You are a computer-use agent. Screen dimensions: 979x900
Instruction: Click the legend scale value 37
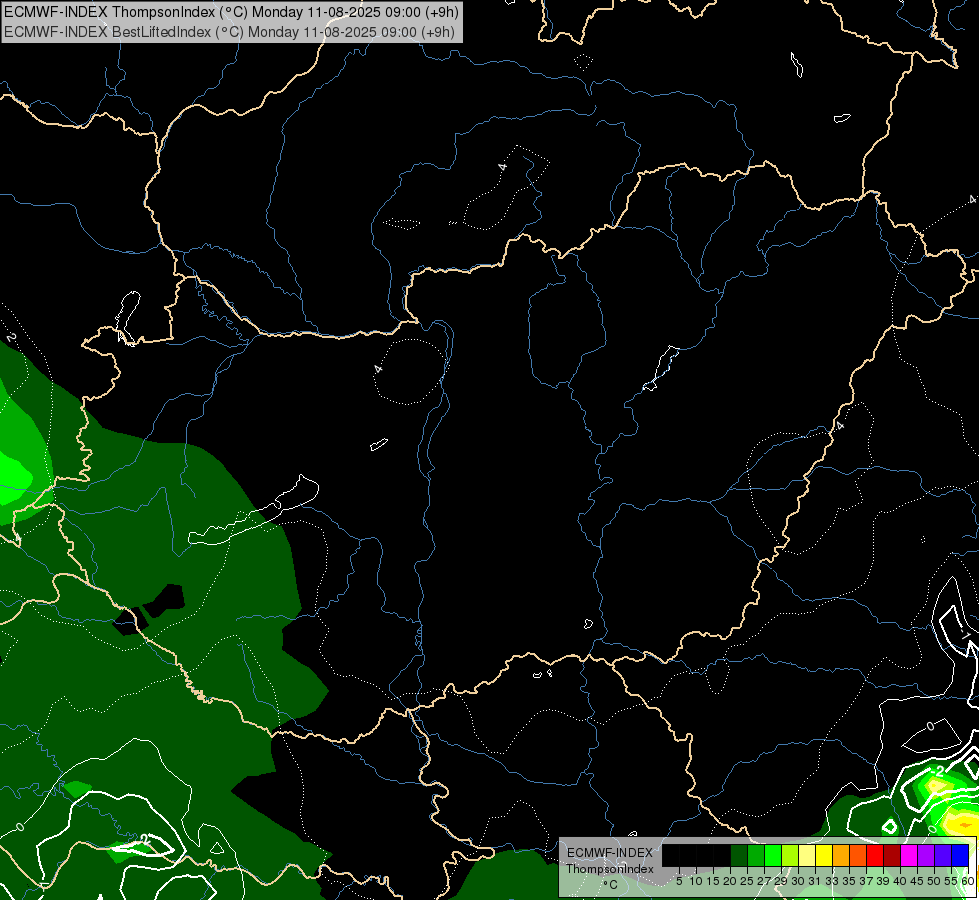click(x=867, y=881)
